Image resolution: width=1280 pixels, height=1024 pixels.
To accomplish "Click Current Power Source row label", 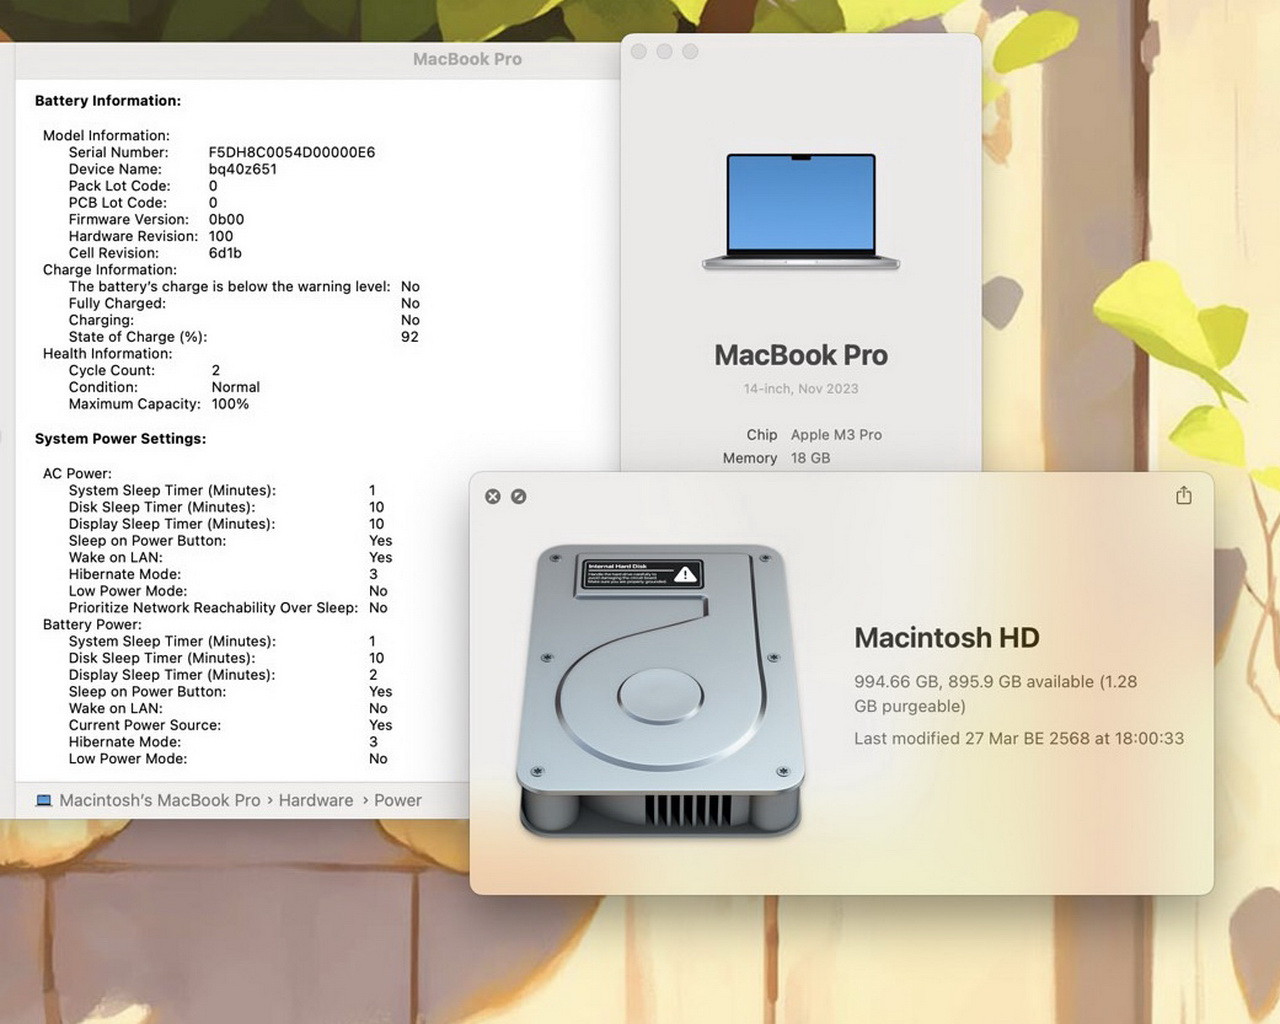I will click(145, 725).
